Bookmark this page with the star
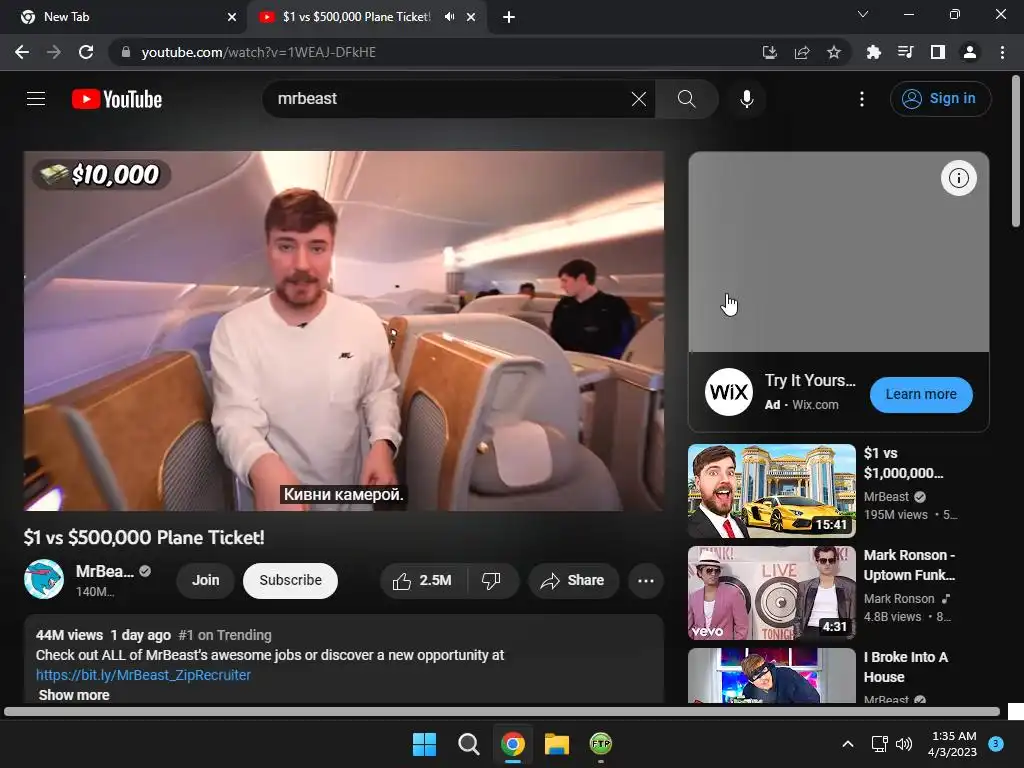The height and width of the screenshot is (768, 1024). click(834, 52)
